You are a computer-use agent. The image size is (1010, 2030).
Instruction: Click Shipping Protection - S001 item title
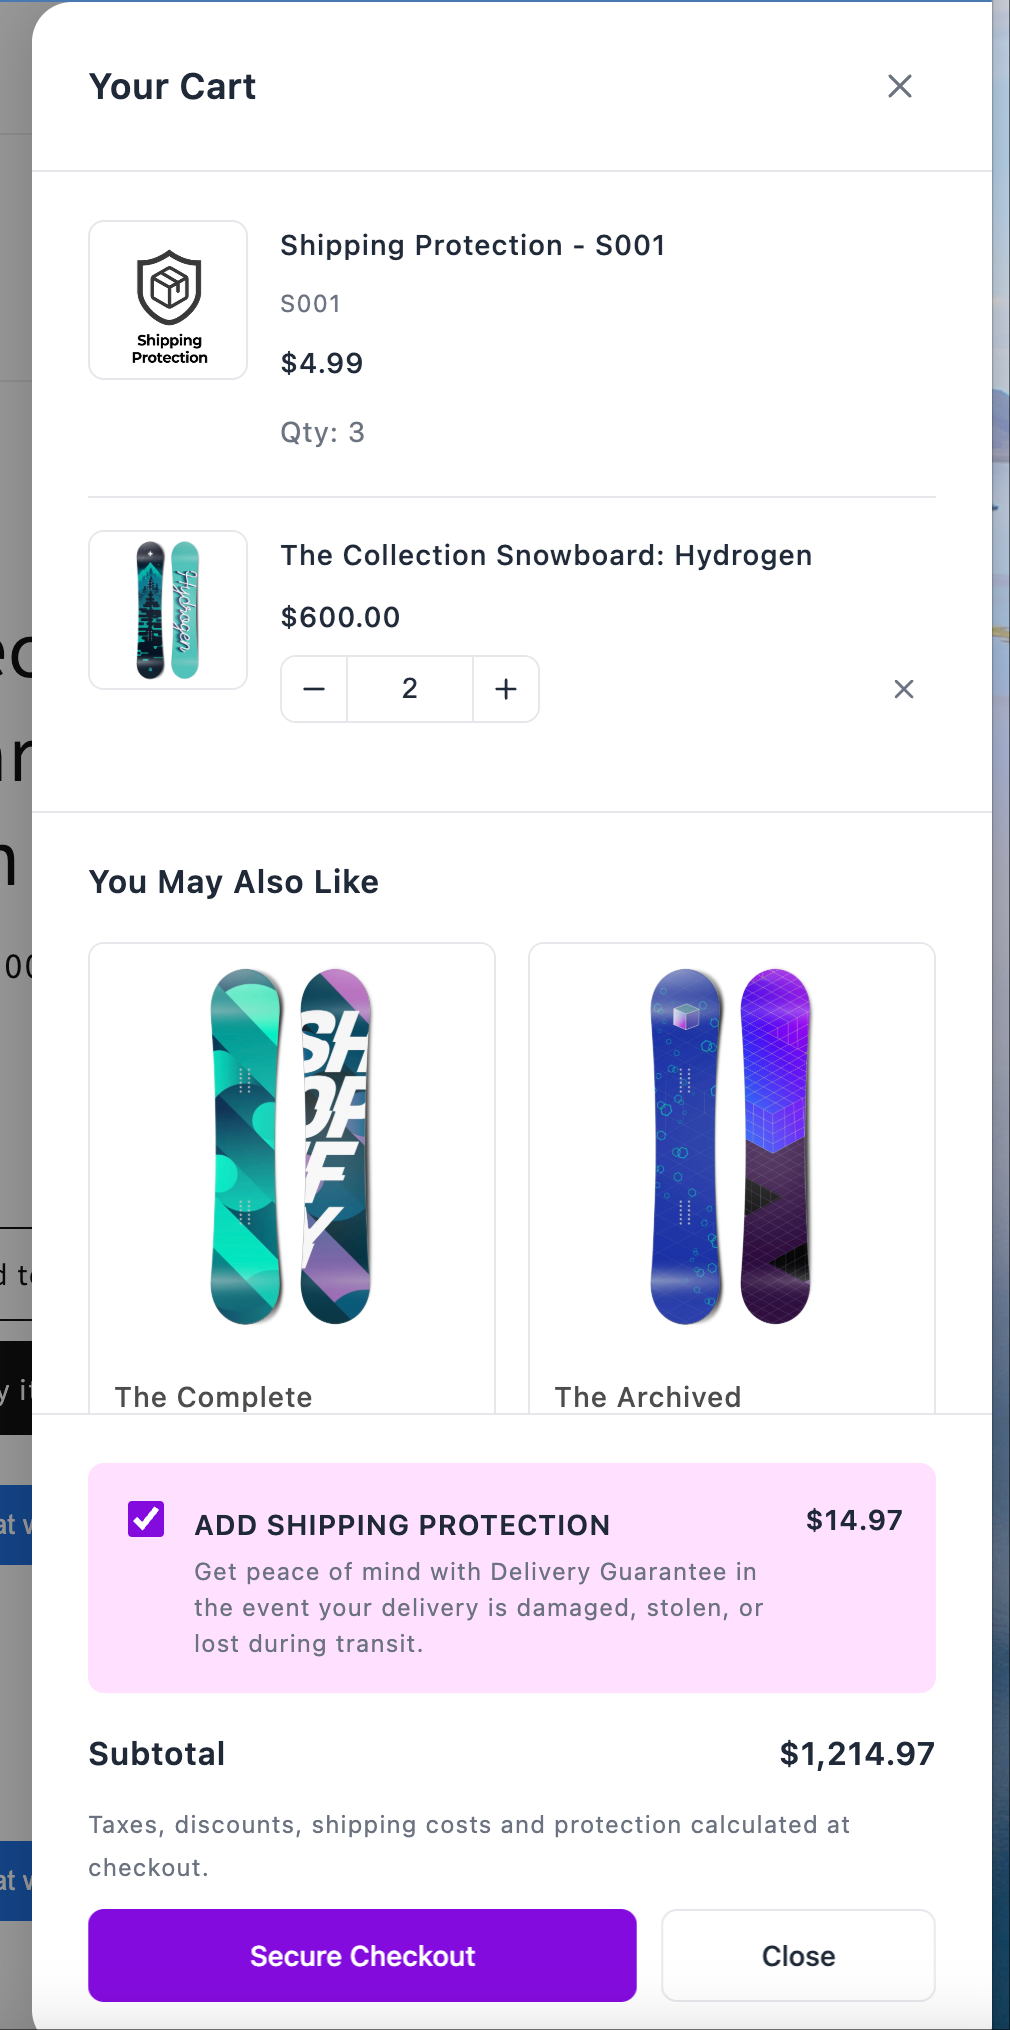(473, 245)
